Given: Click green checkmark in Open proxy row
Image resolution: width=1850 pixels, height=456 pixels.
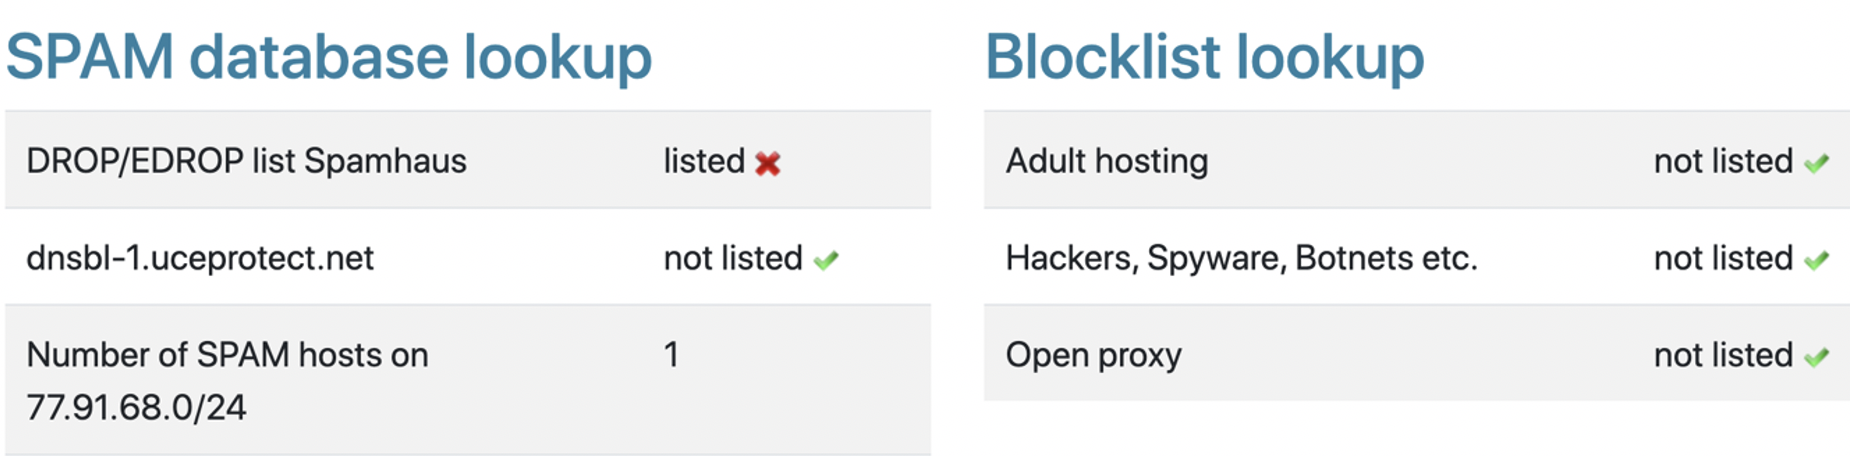Looking at the screenshot, I should pyautogui.click(x=1816, y=356).
